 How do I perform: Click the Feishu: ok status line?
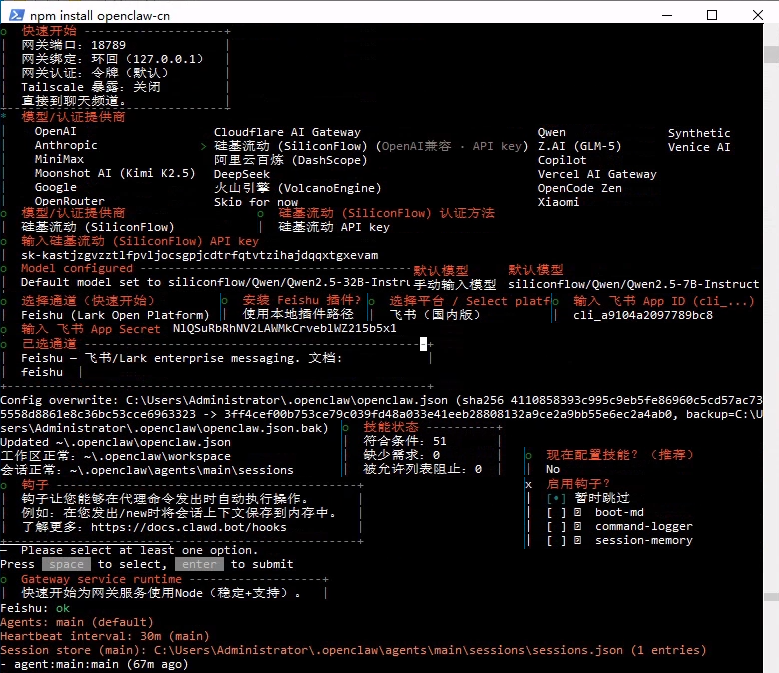(35, 608)
